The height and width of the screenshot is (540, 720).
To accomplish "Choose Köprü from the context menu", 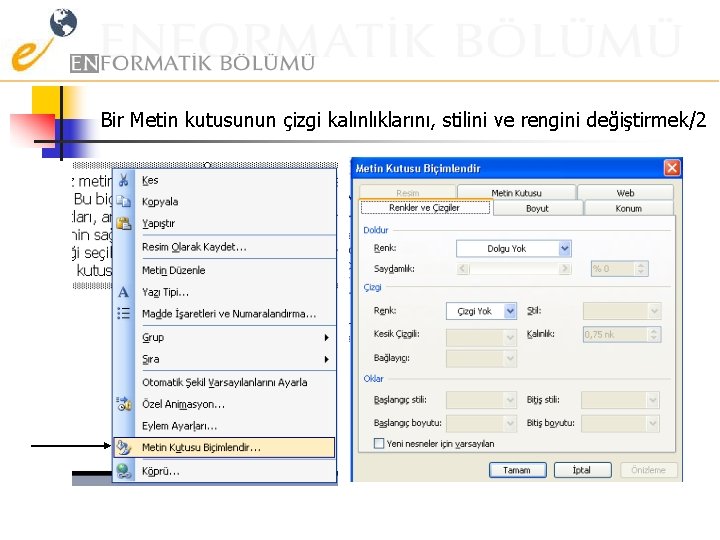I will pos(225,471).
